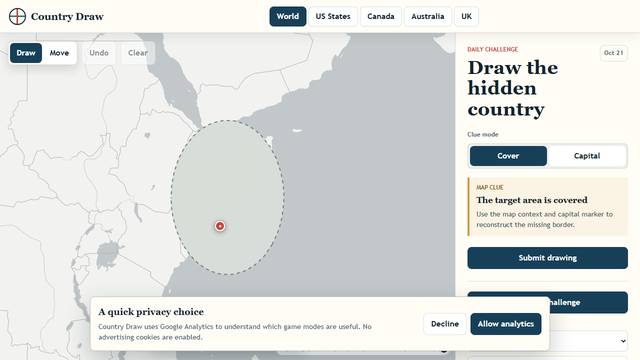Open the dropdown chevron below the privacy banner
The image size is (640, 360).
click(x=623, y=341)
